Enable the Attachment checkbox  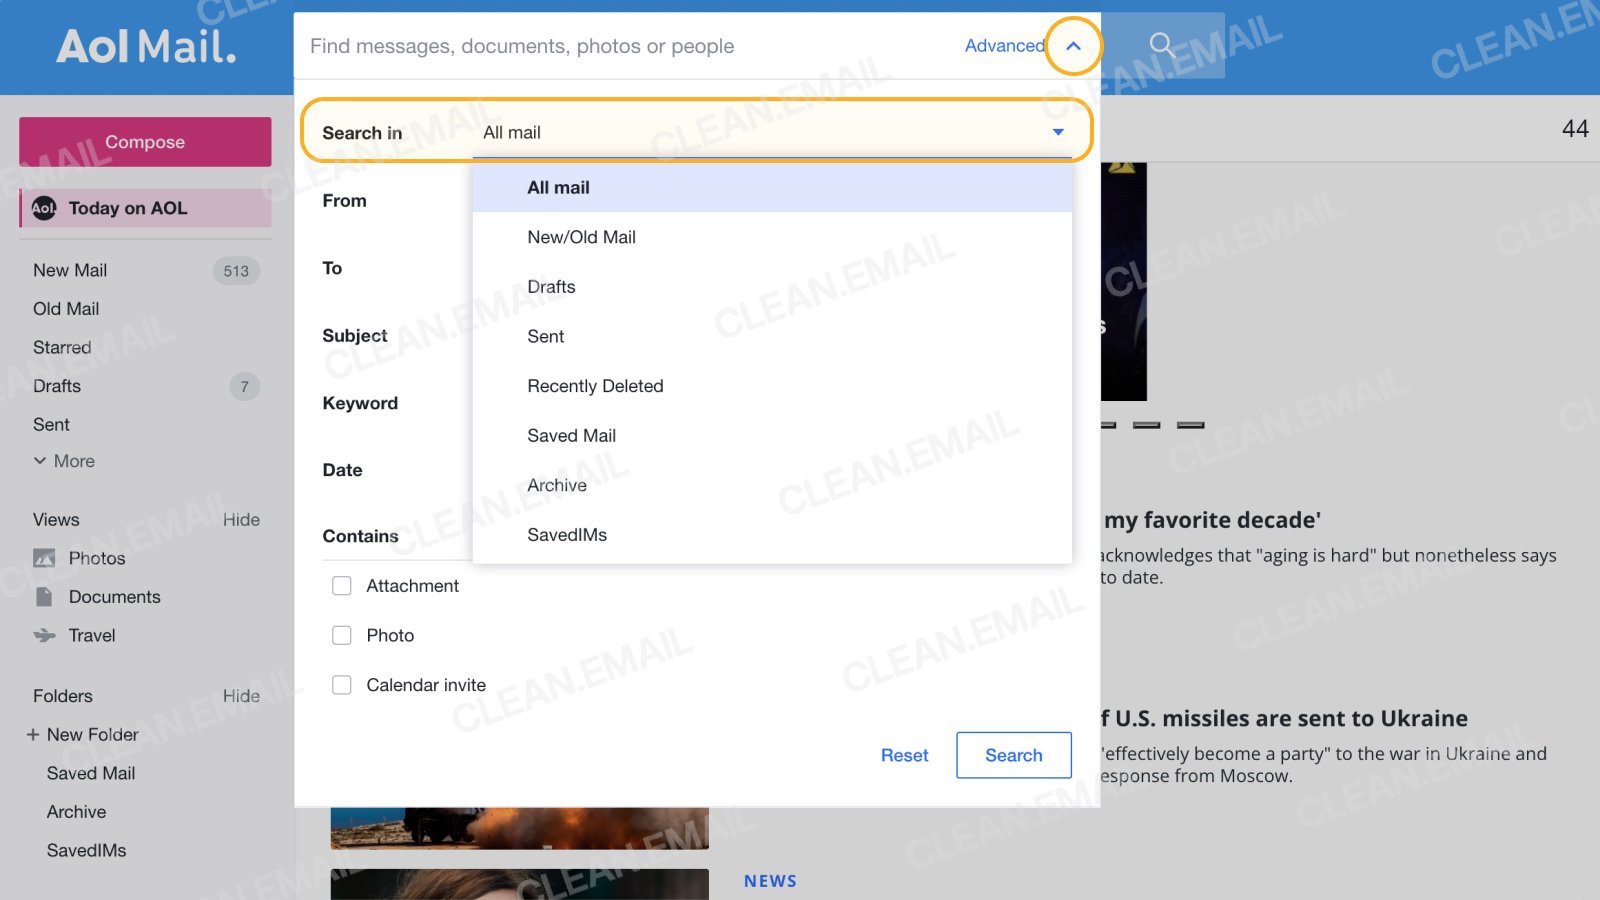coord(342,585)
